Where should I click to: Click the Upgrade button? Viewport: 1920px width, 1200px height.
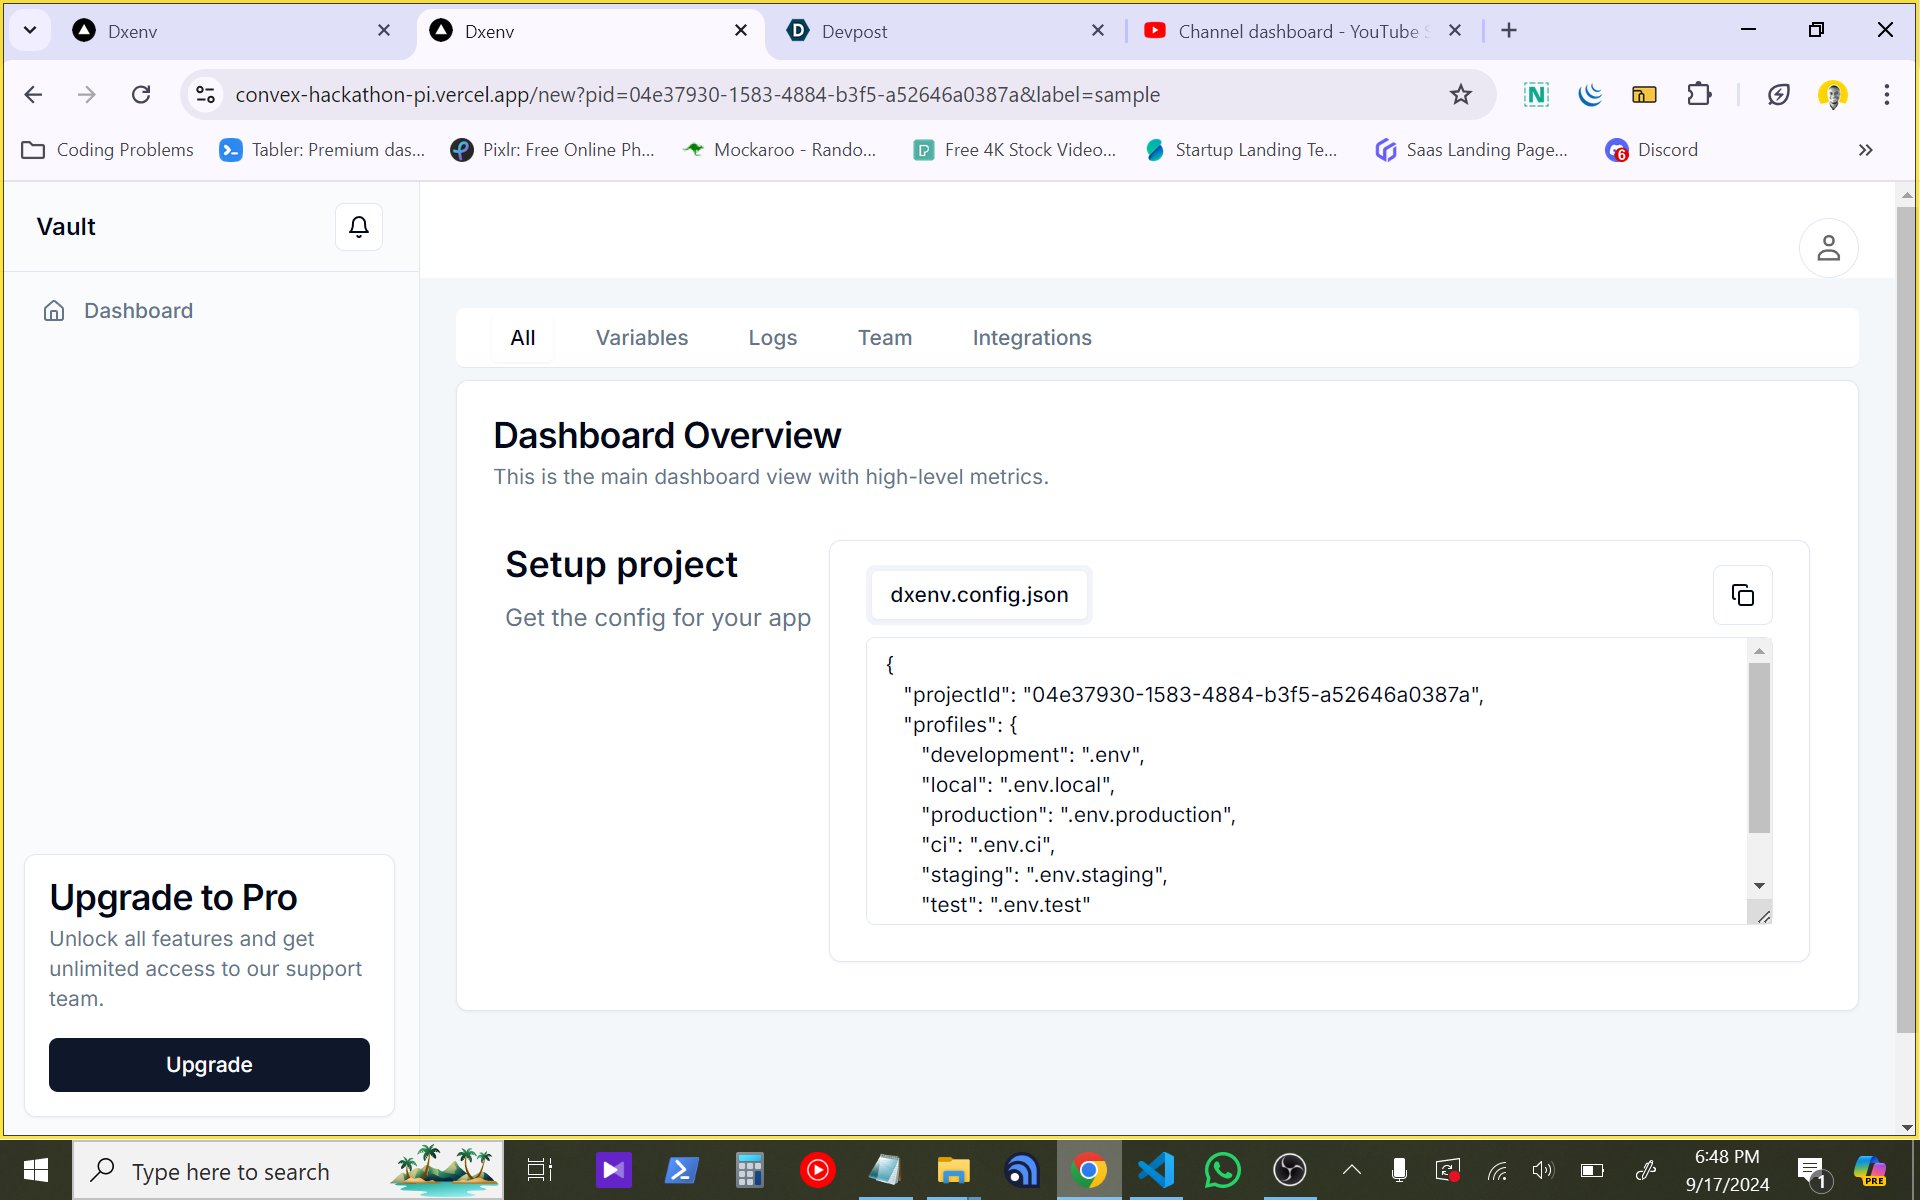point(209,1065)
